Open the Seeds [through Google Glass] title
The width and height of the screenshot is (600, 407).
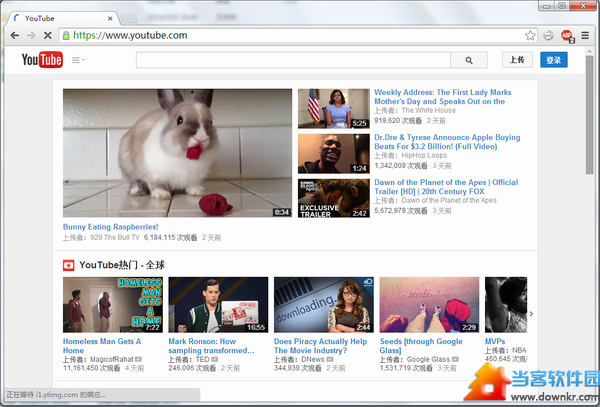[x=421, y=346]
